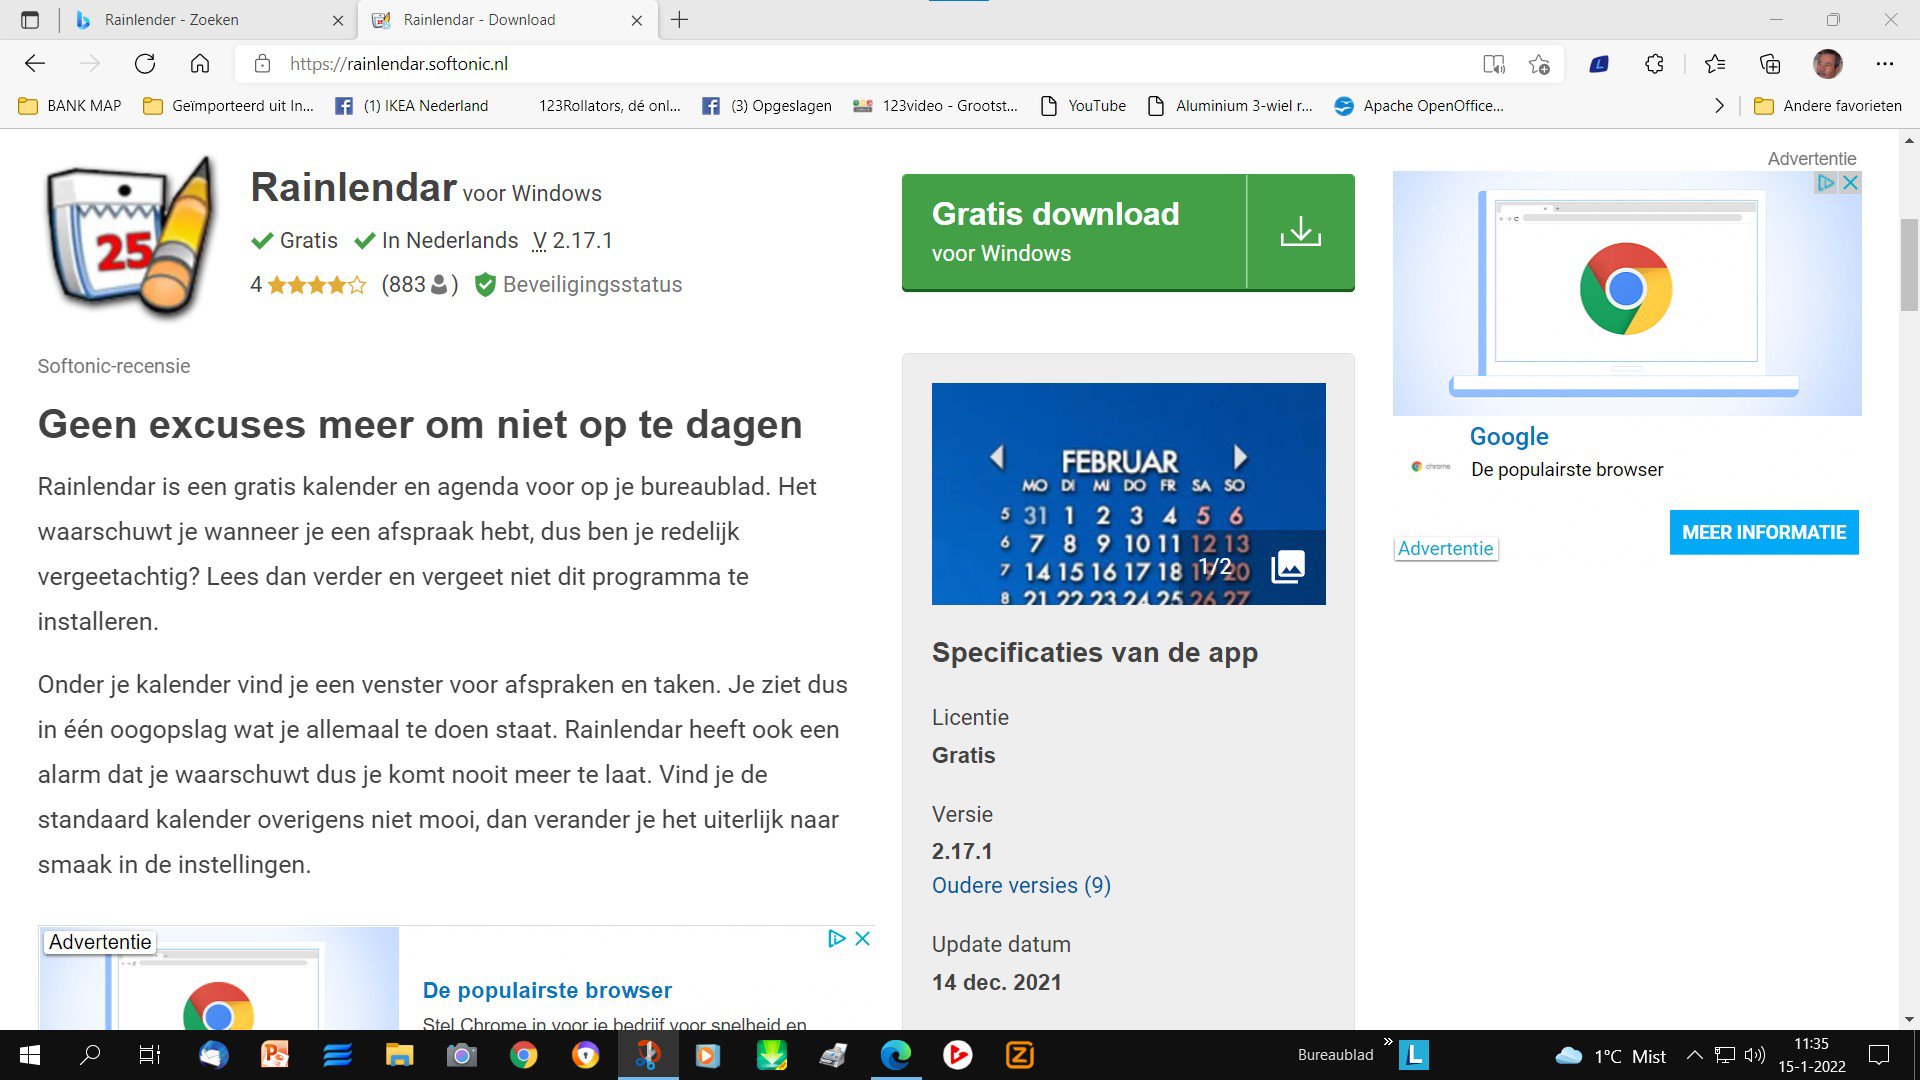Open Geïmporteerd uit In... favorites folder
The width and height of the screenshot is (1920, 1080).
(229, 106)
